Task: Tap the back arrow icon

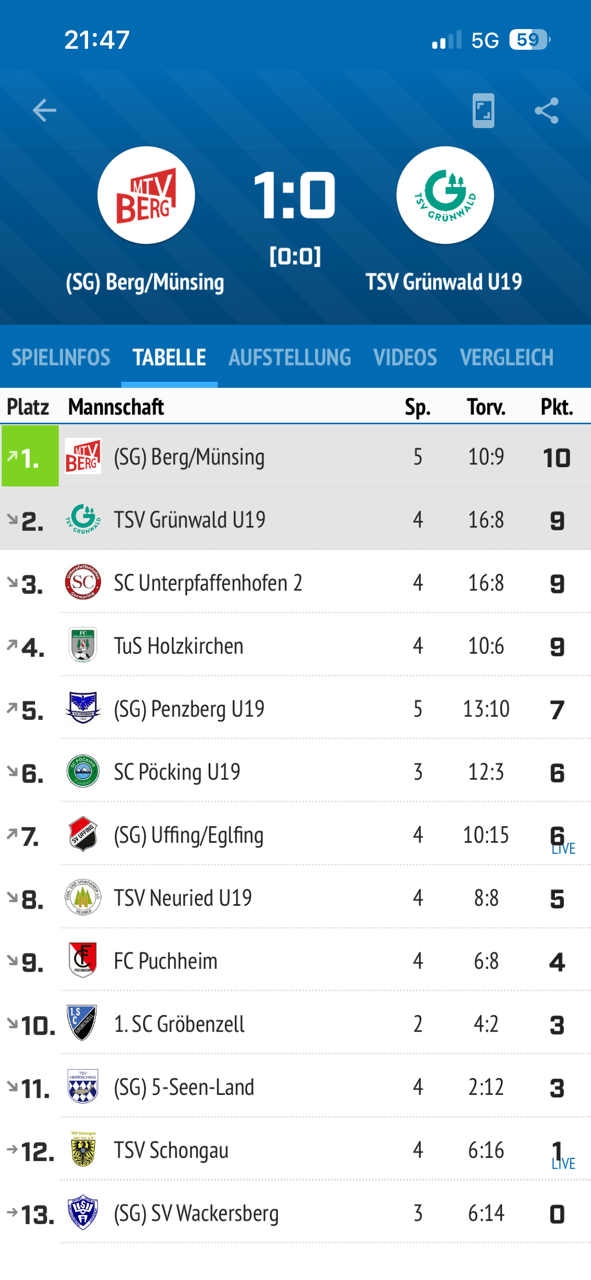Action: [x=44, y=110]
